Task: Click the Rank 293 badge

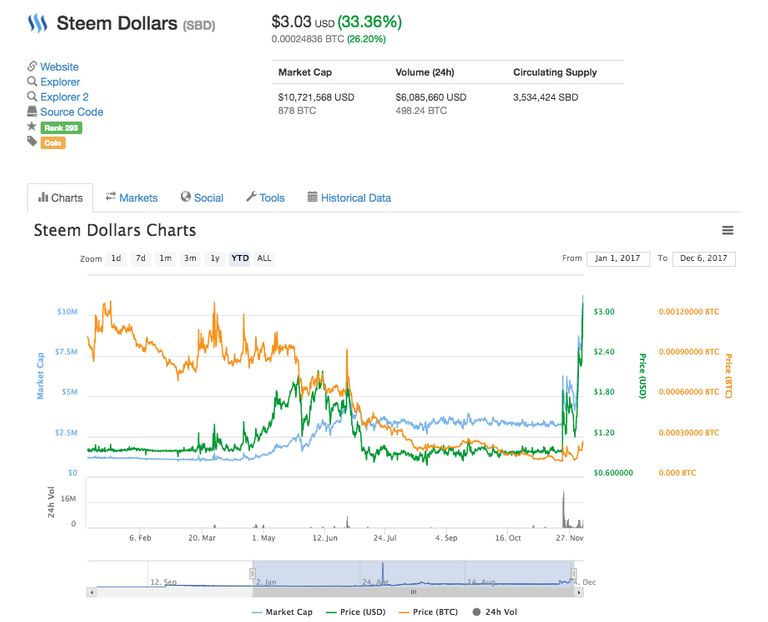Action: [x=61, y=128]
